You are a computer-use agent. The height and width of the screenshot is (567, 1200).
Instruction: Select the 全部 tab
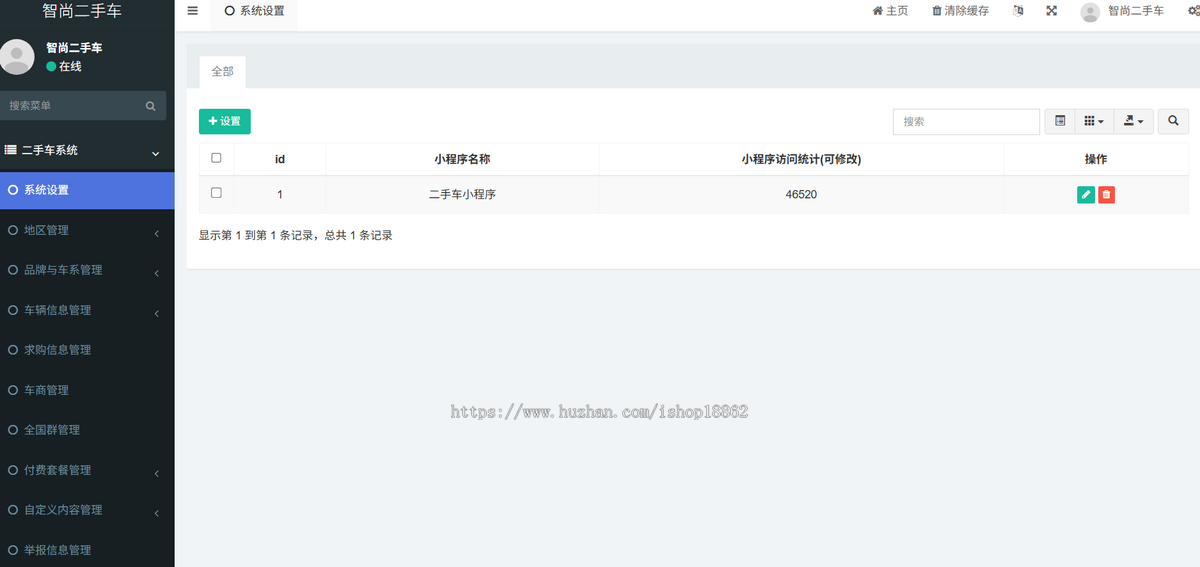[222, 72]
